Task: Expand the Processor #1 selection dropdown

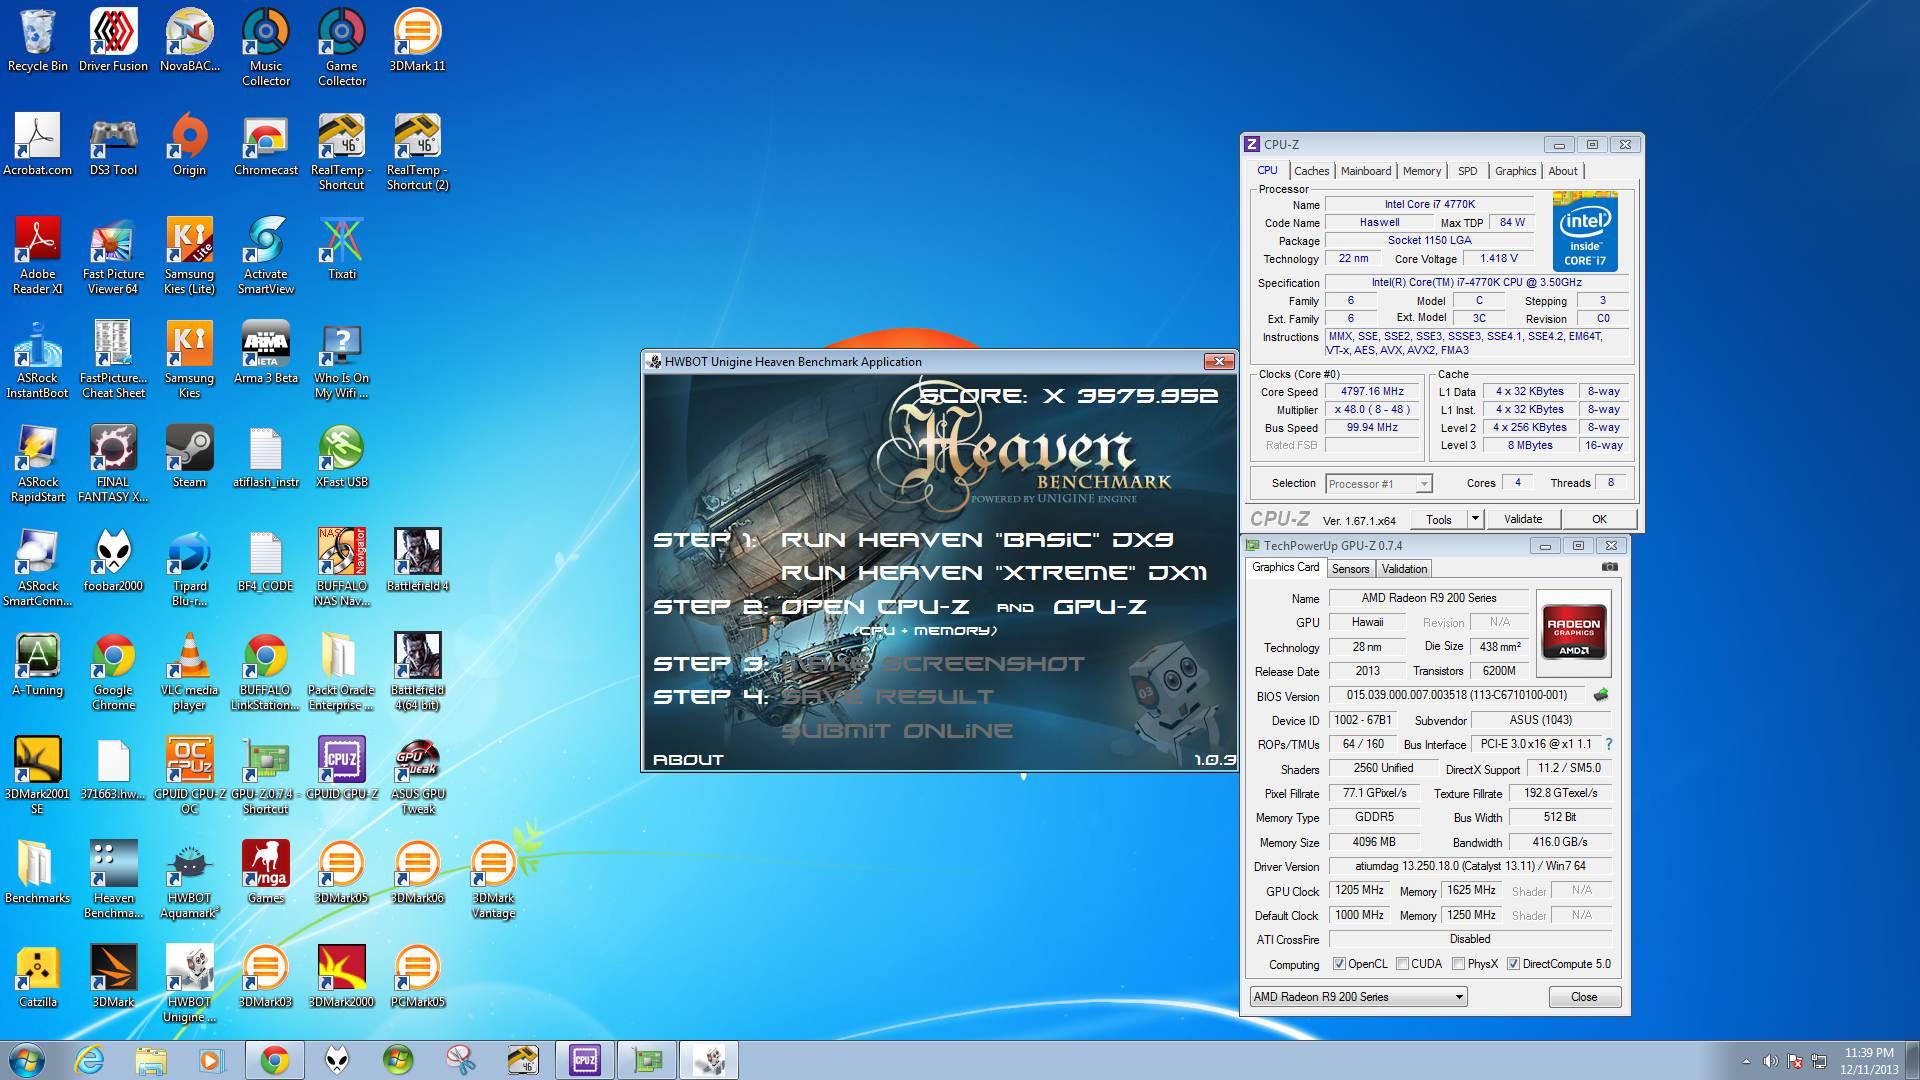Action: coord(1423,484)
